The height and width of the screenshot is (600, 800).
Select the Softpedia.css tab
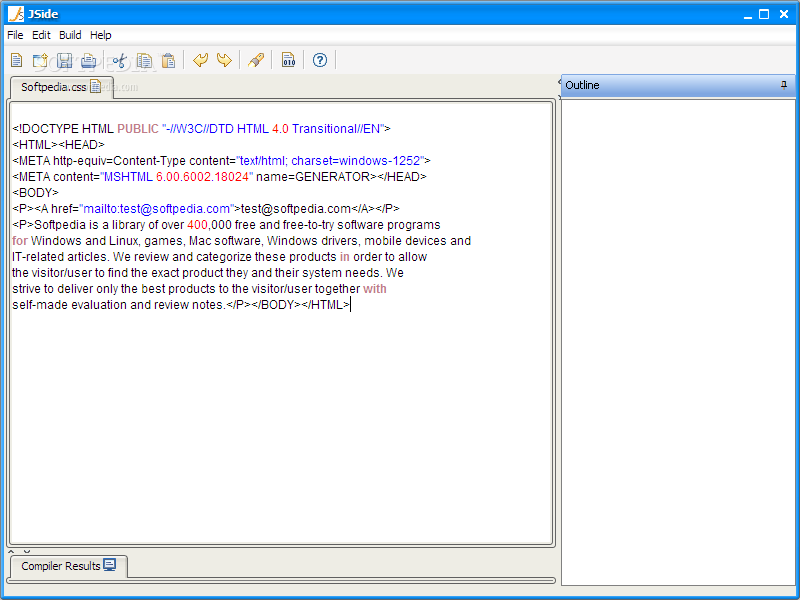[x=61, y=87]
